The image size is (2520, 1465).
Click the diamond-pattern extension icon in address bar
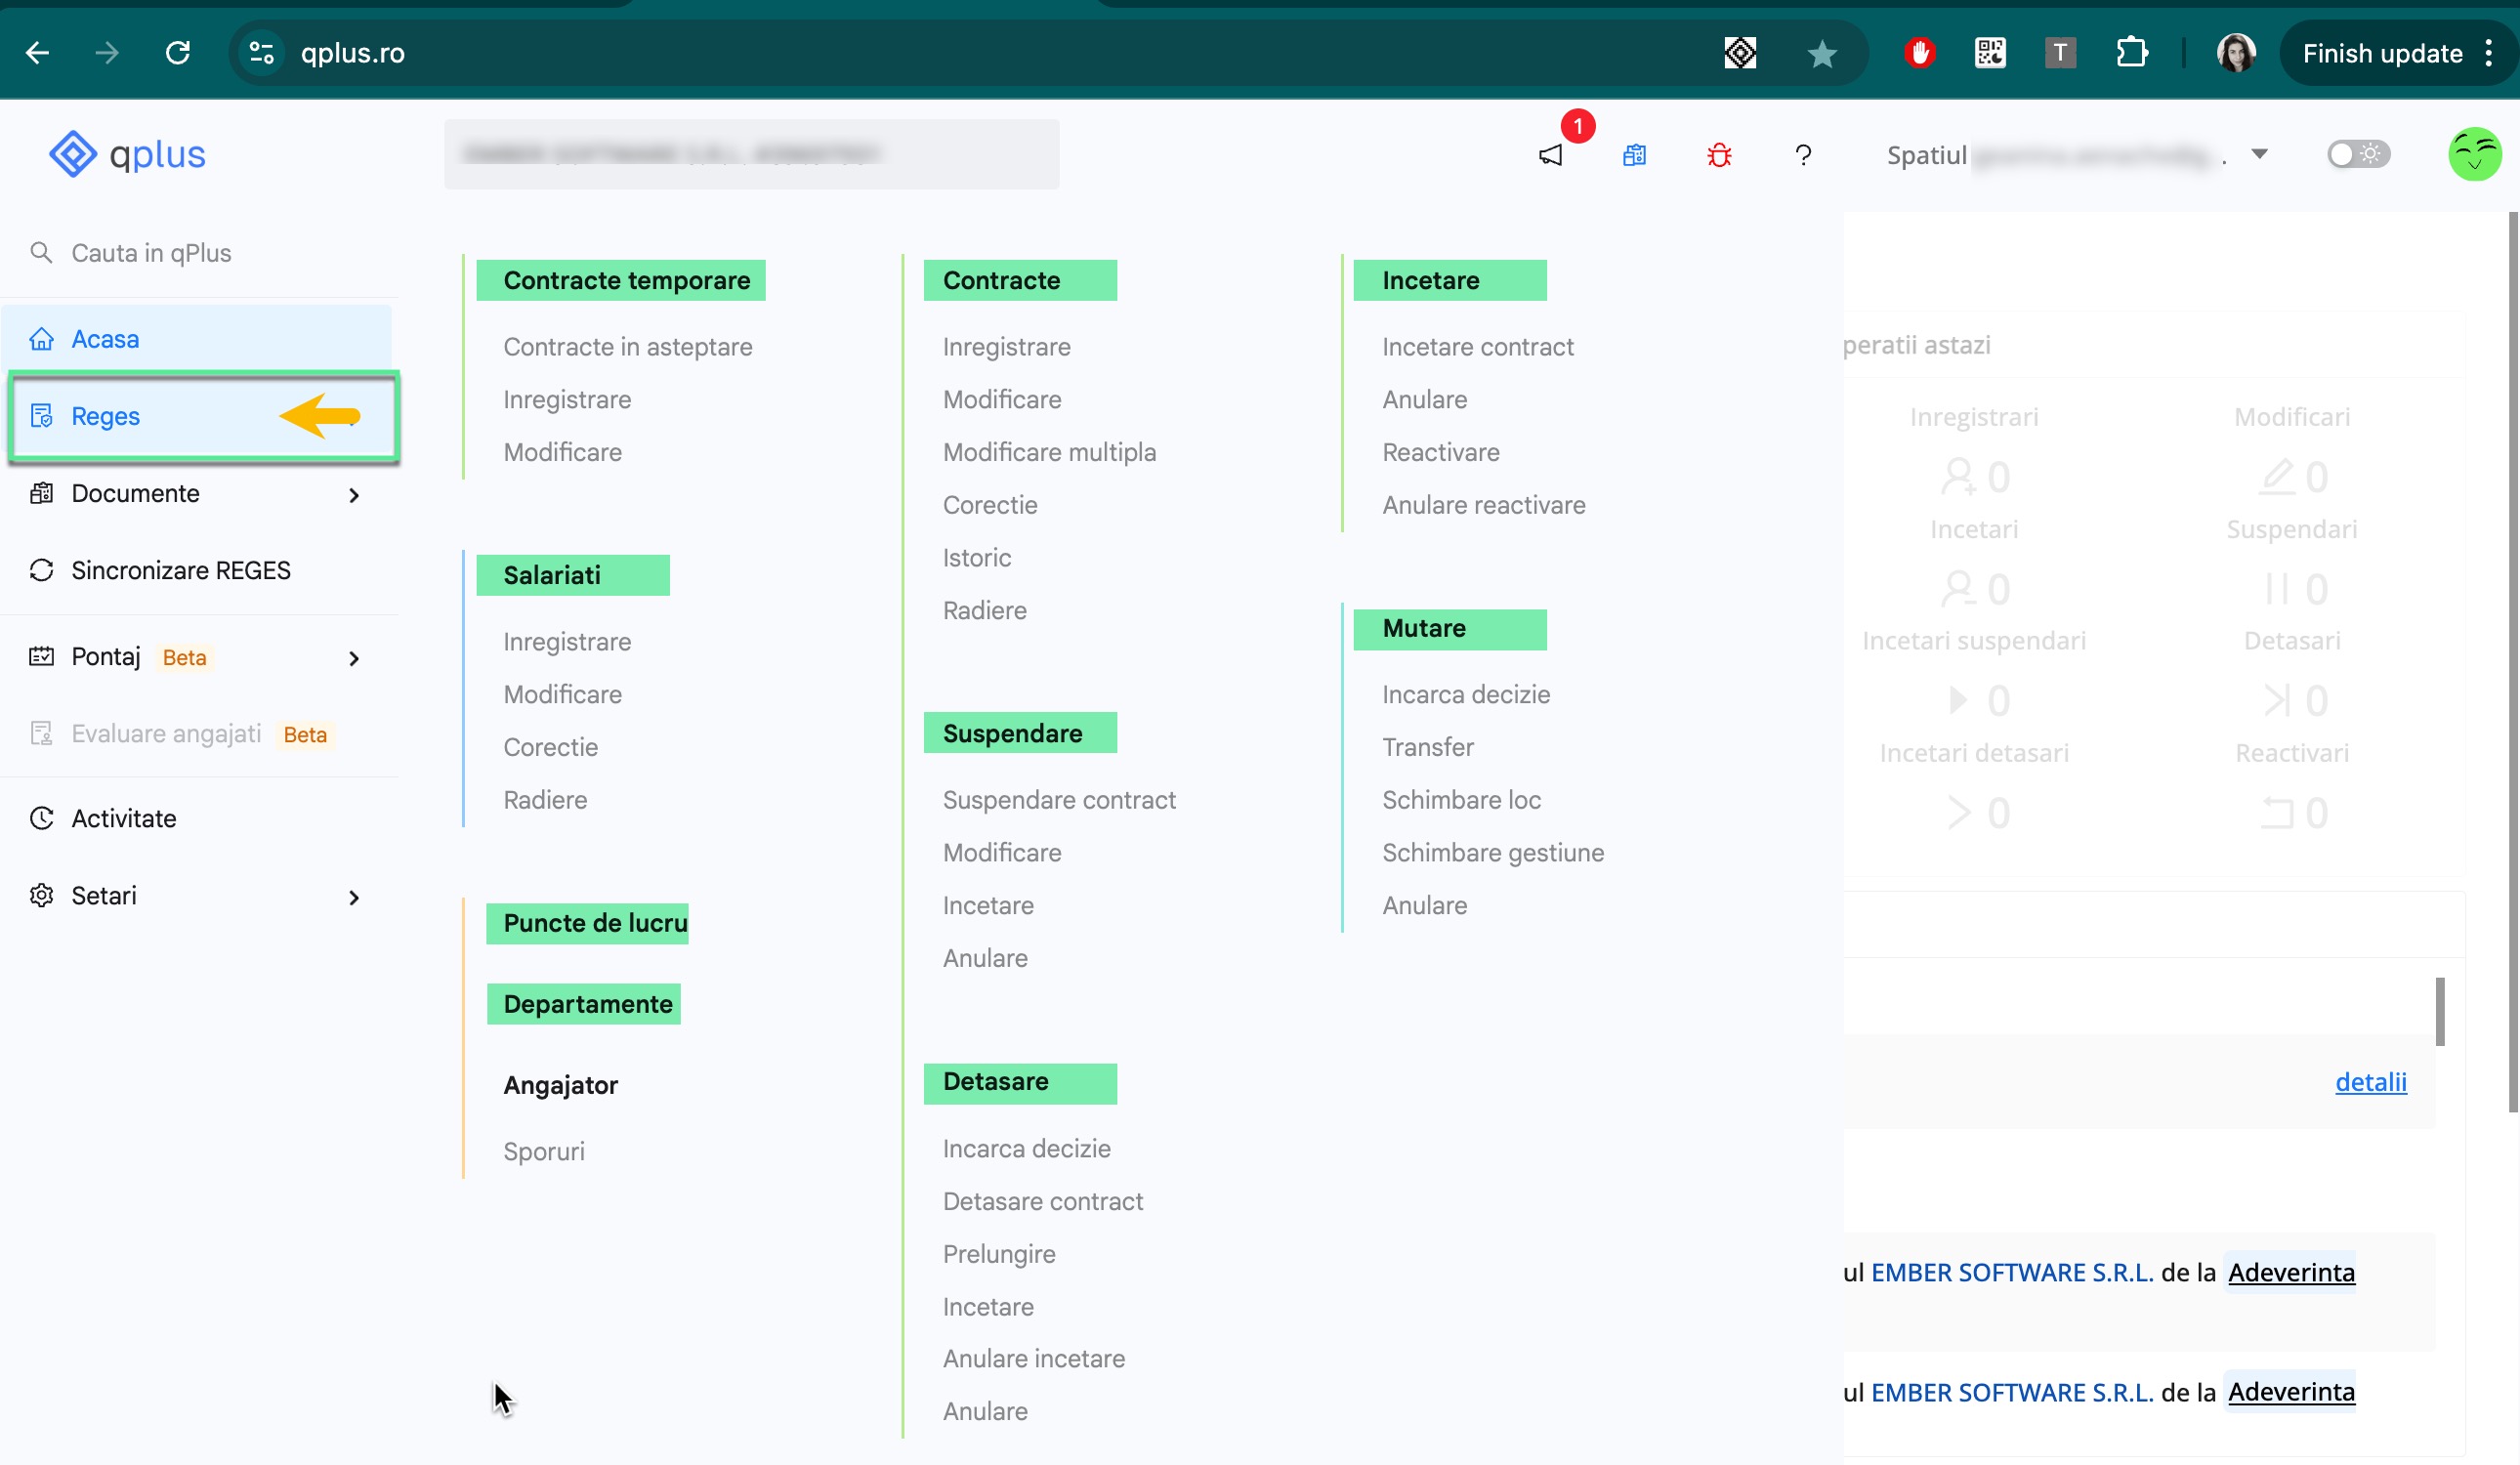[x=1740, y=52]
